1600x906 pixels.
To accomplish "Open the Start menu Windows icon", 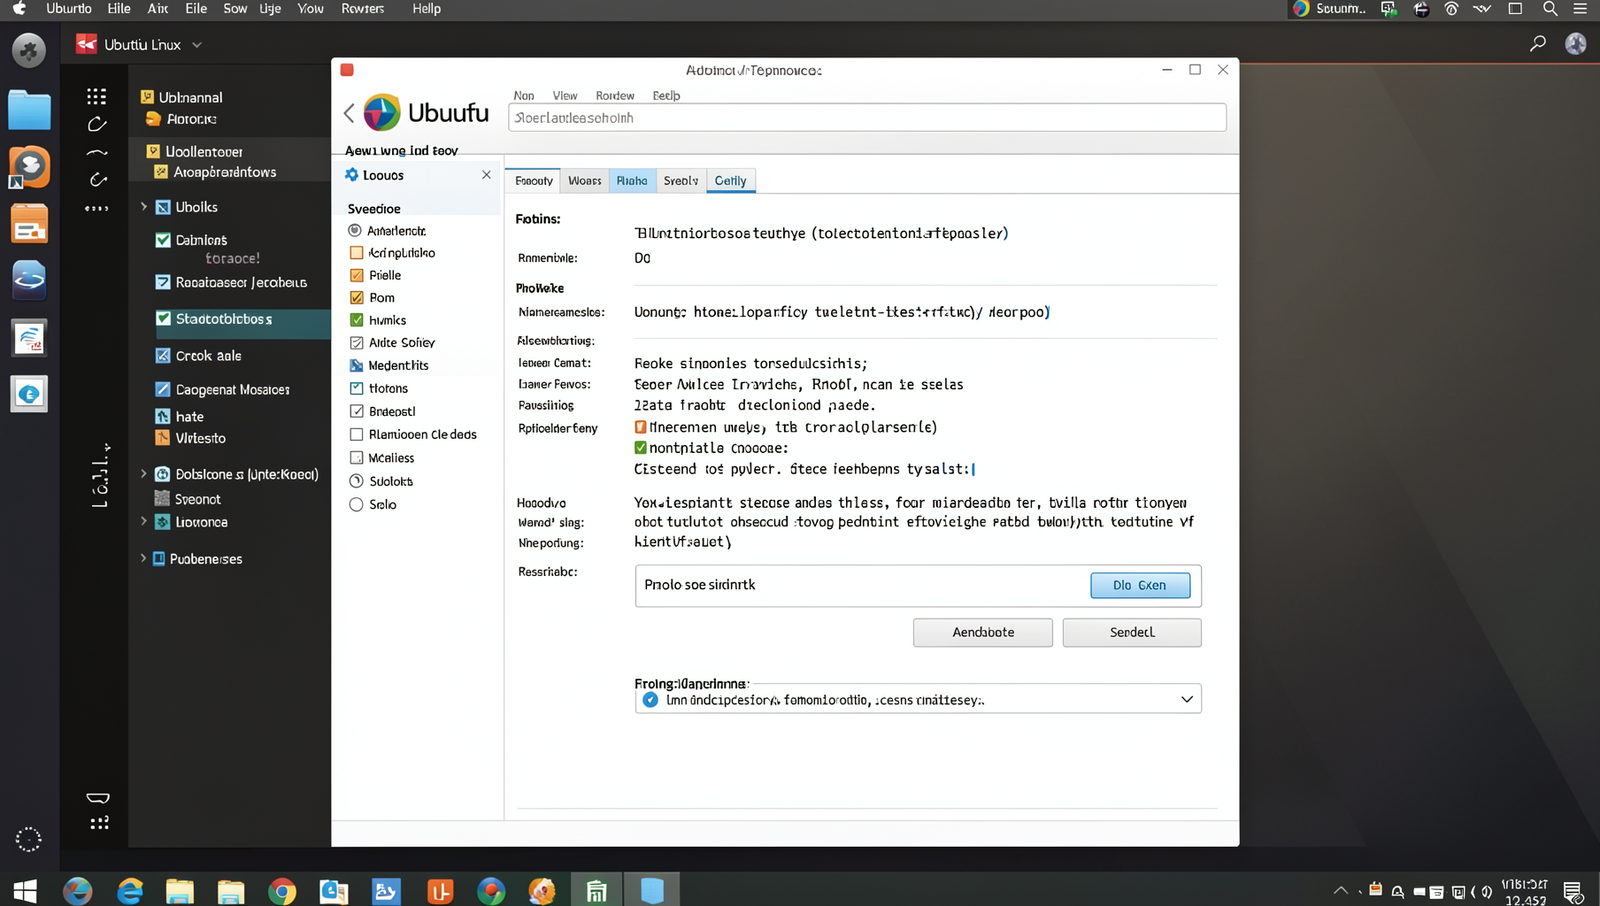I will click(x=25, y=890).
